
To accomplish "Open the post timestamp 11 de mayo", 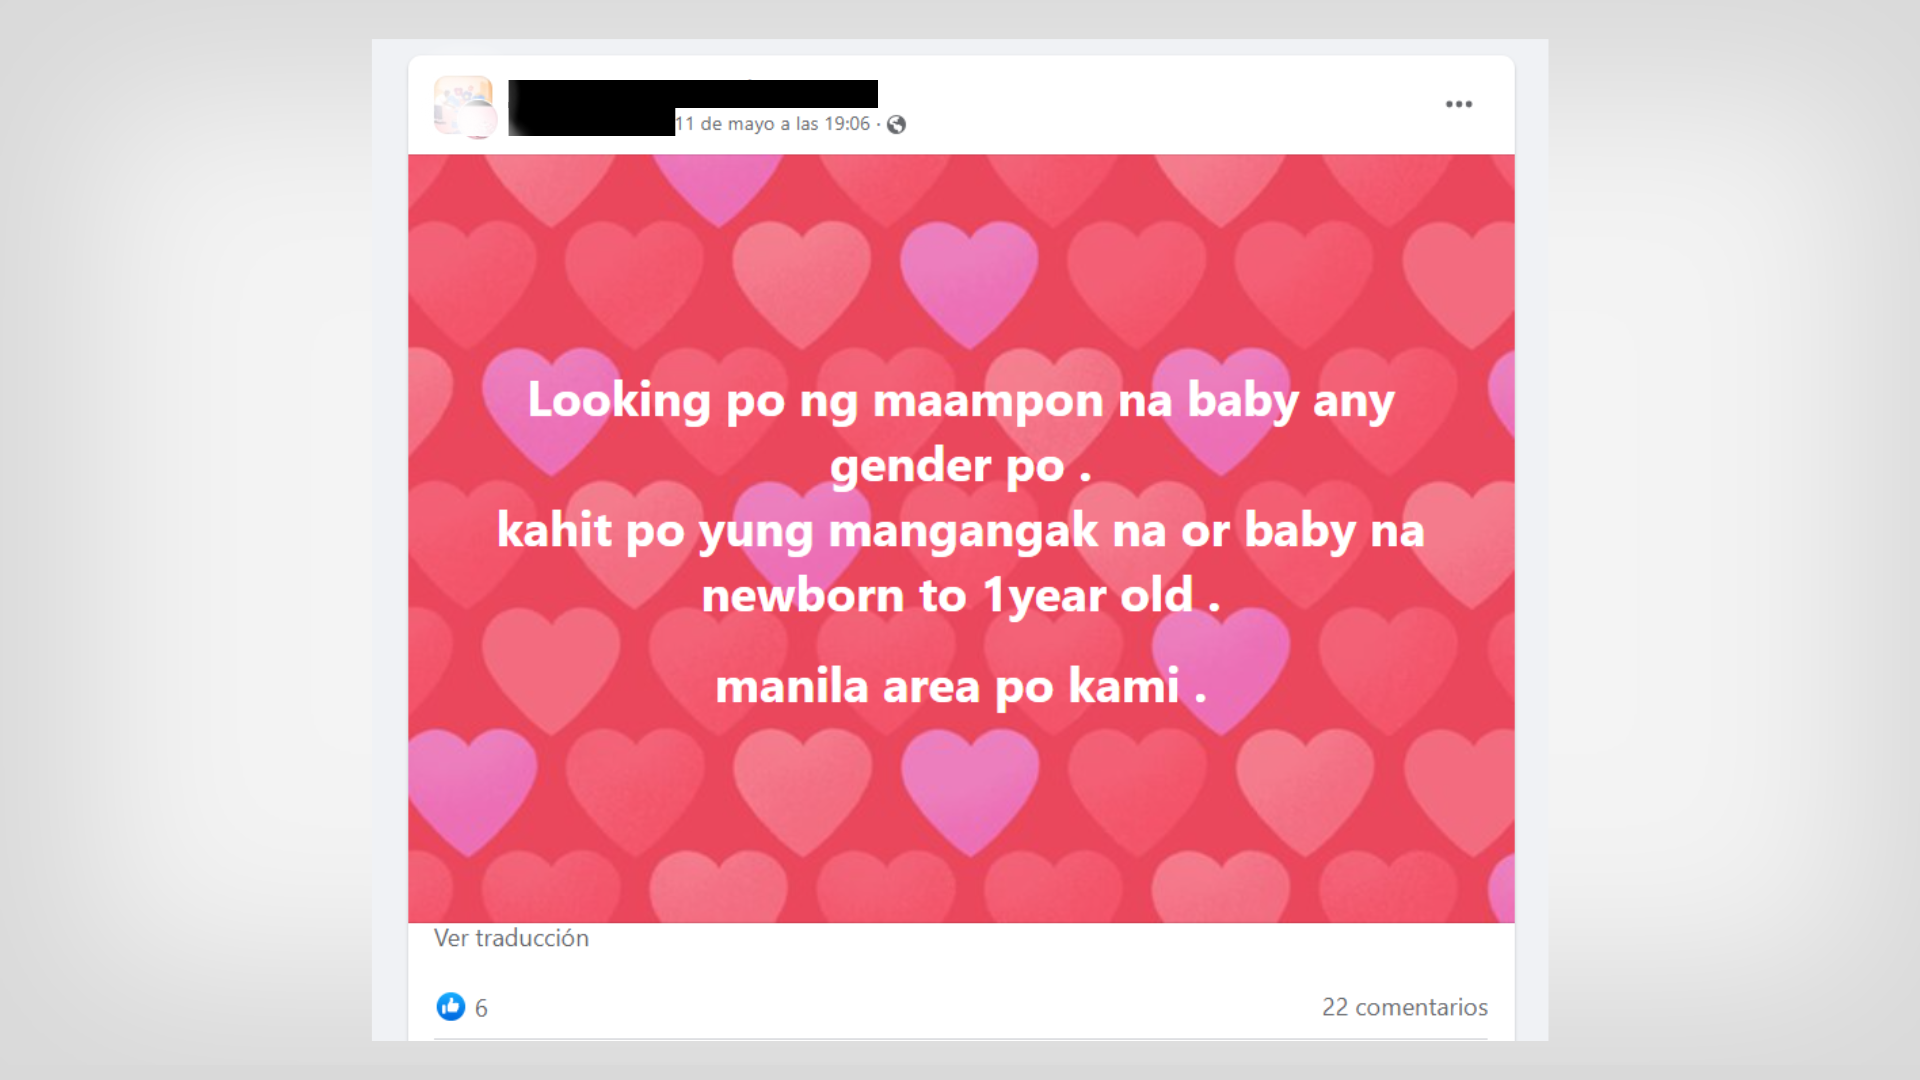I will [772, 124].
